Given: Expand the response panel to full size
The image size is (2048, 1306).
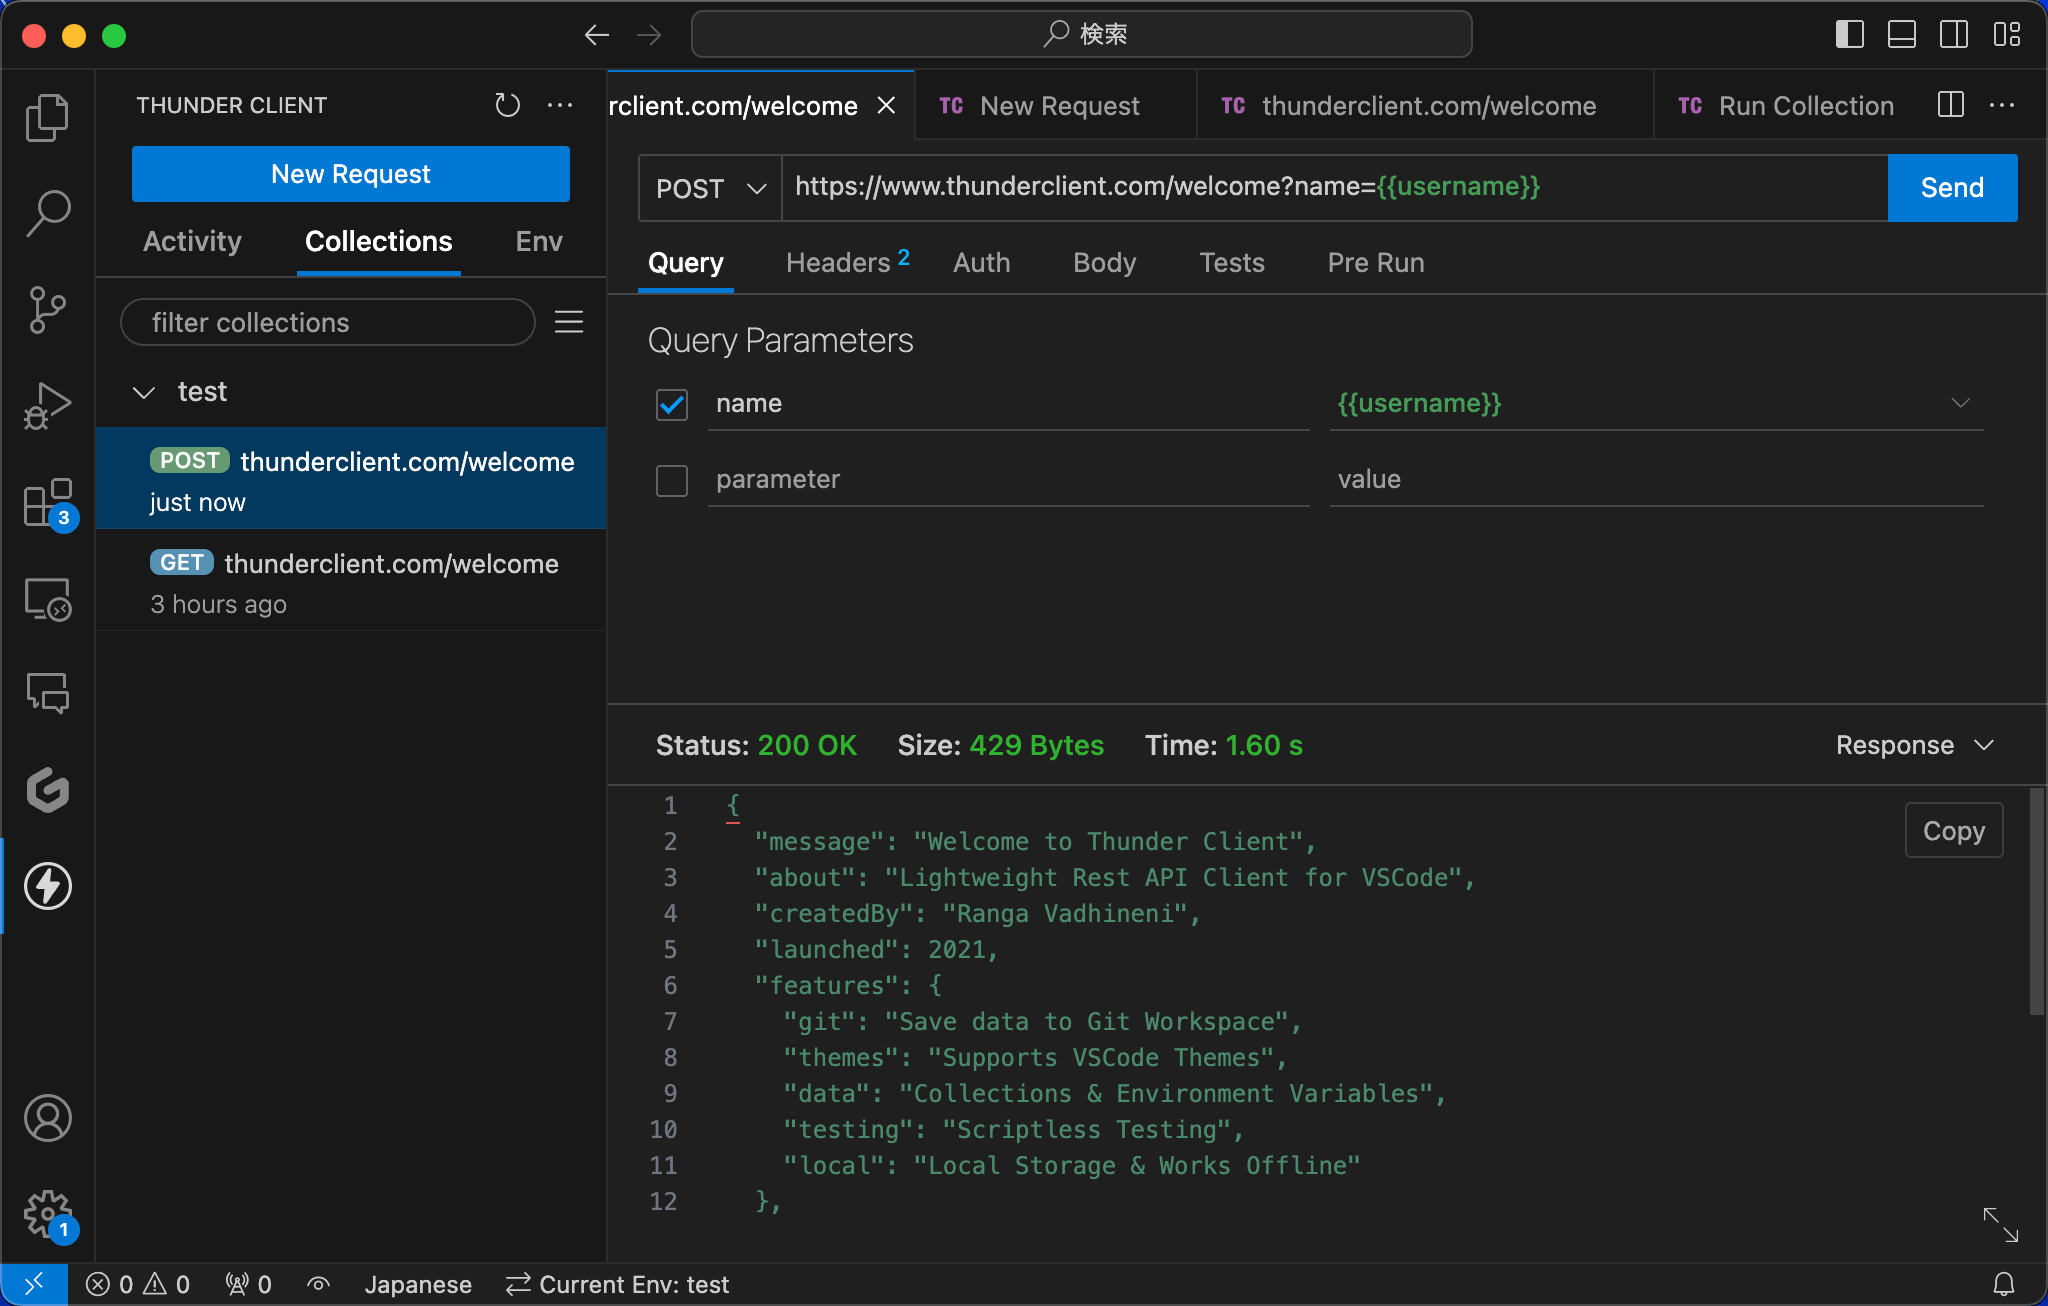Looking at the screenshot, I should (x=2001, y=1224).
